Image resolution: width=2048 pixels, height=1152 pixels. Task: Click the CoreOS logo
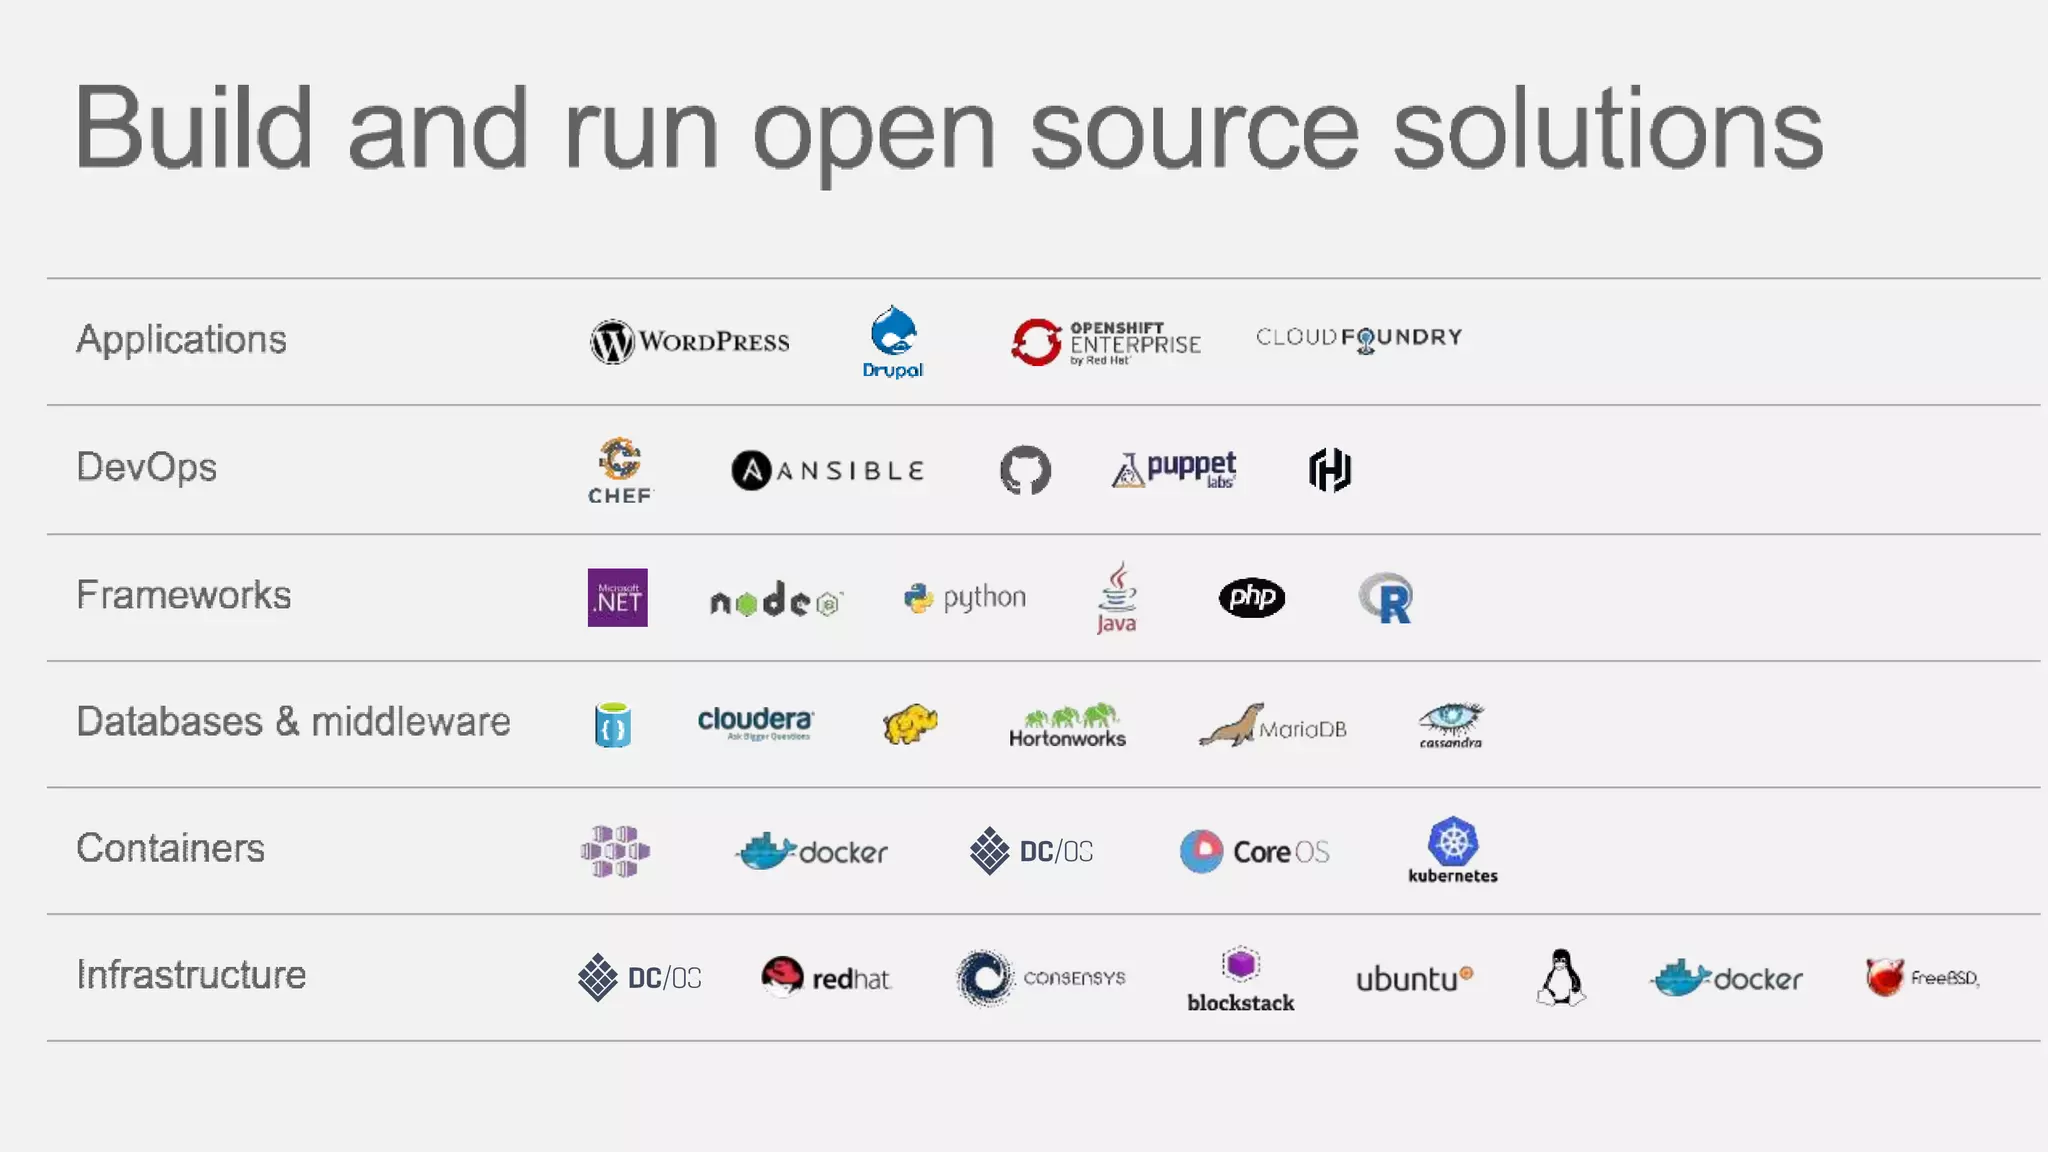(x=1255, y=852)
